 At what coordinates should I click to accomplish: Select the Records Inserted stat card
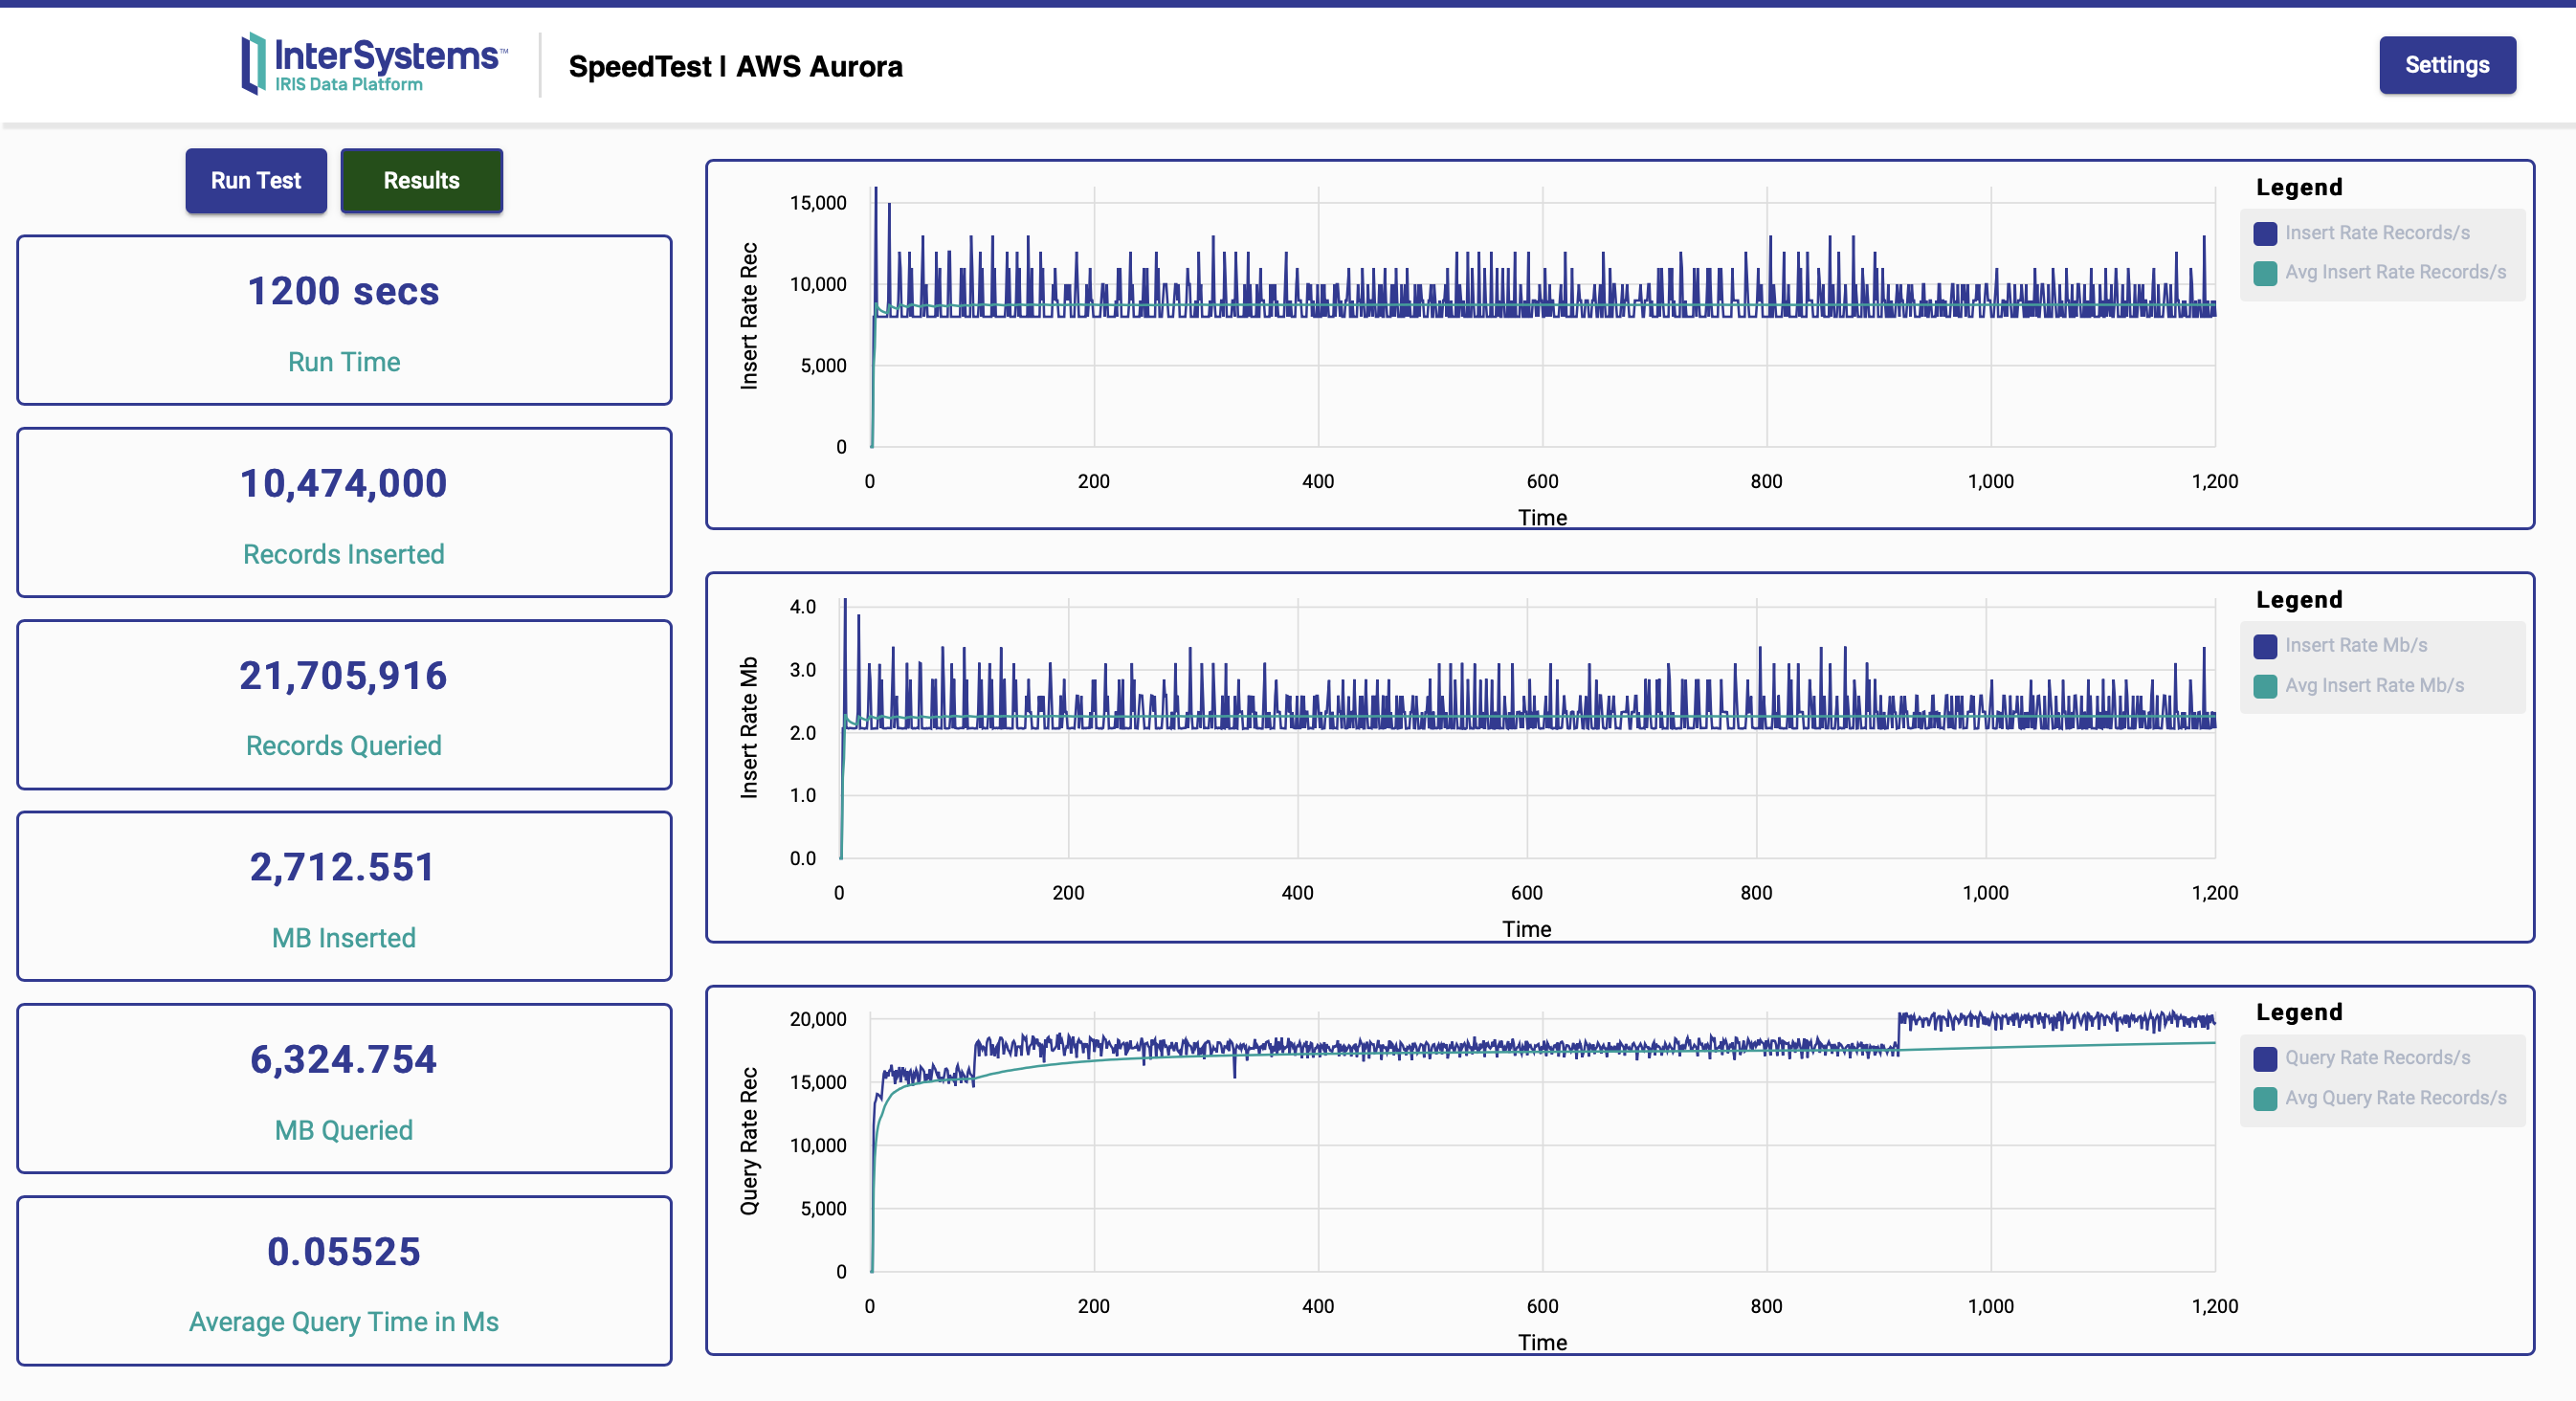click(x=344, y=512)
